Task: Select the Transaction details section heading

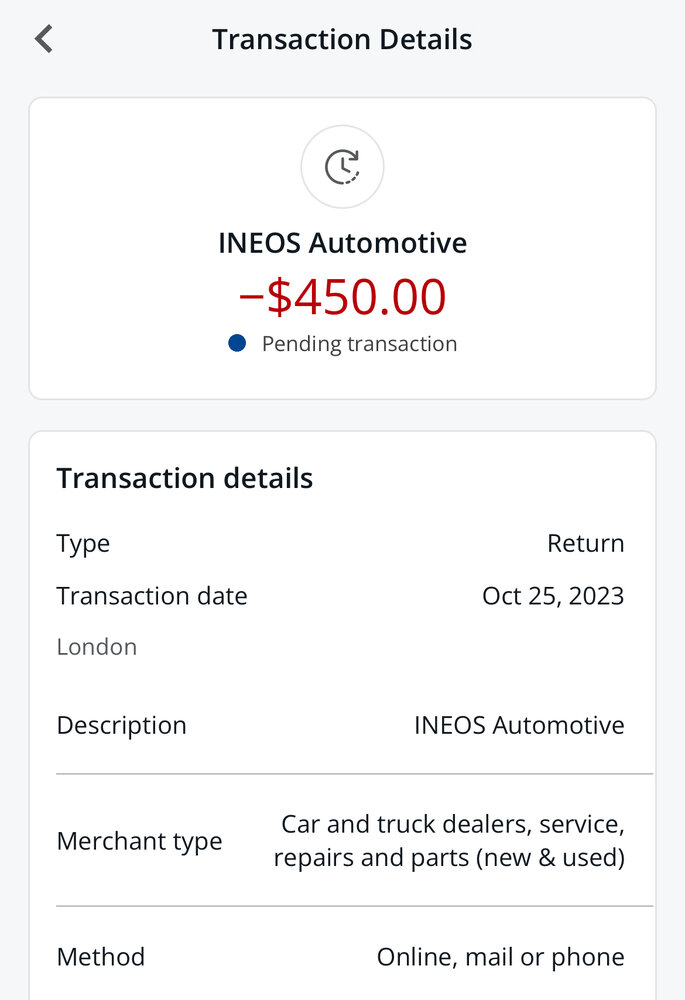Action: [185, 478]
